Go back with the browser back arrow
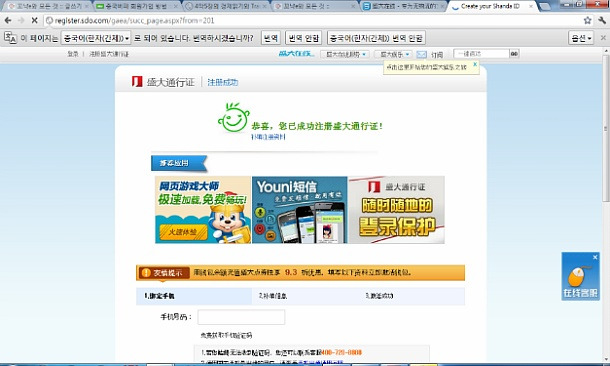 click(8, 20)
